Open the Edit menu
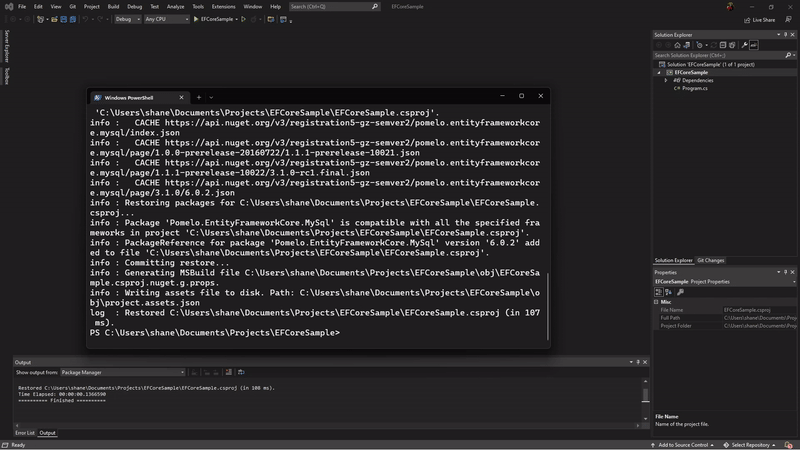The image size is (800, 450). pos(38,7)
